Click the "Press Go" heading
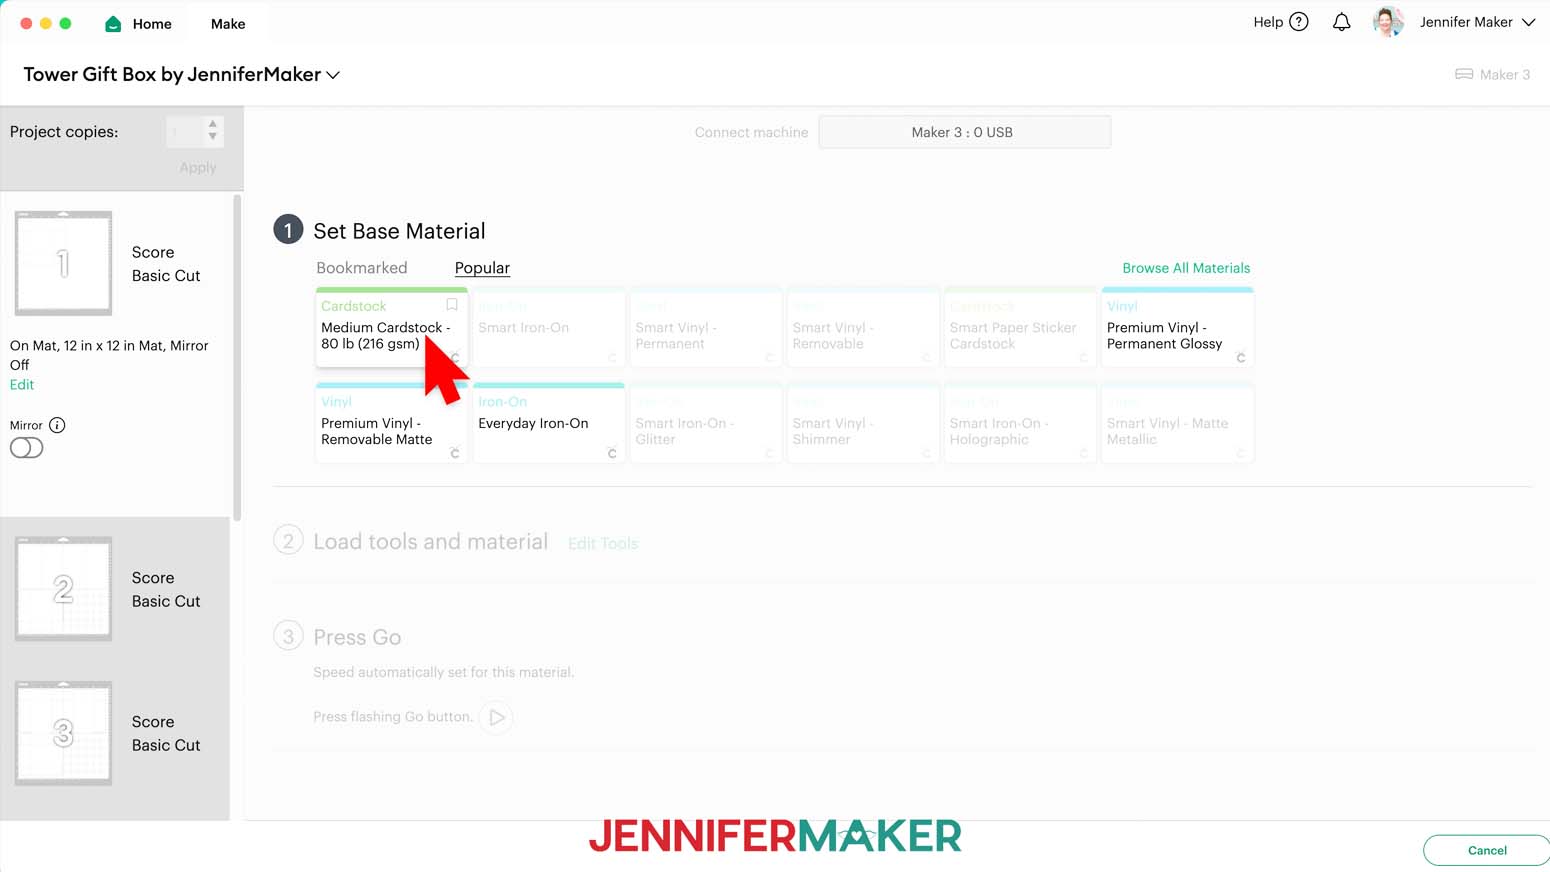Screen dimensions: 1550x872 tap(357, 637)
